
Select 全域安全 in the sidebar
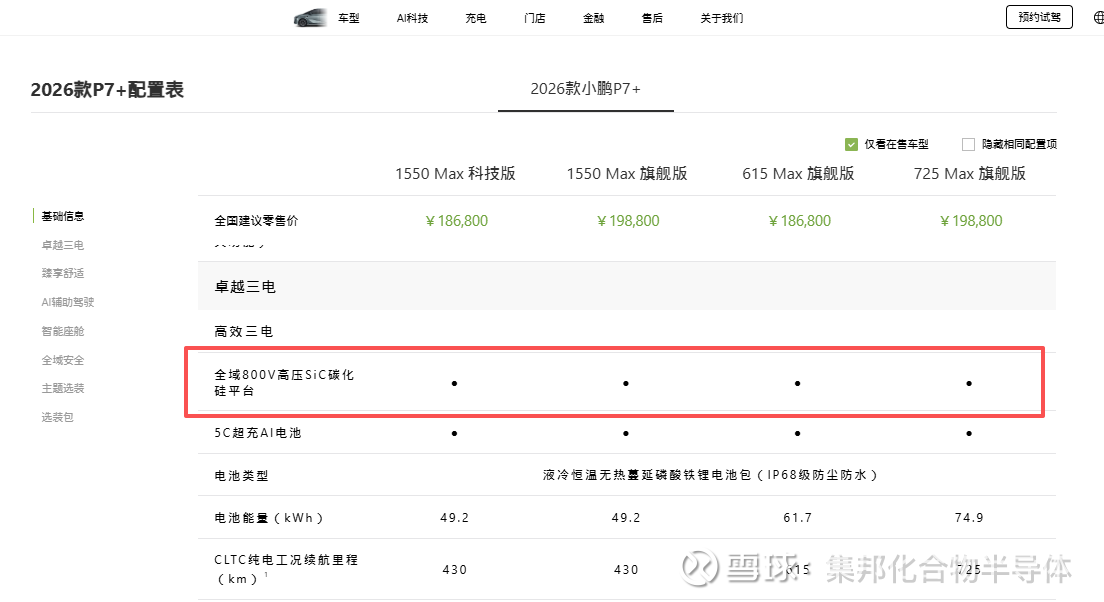[63, 360]
